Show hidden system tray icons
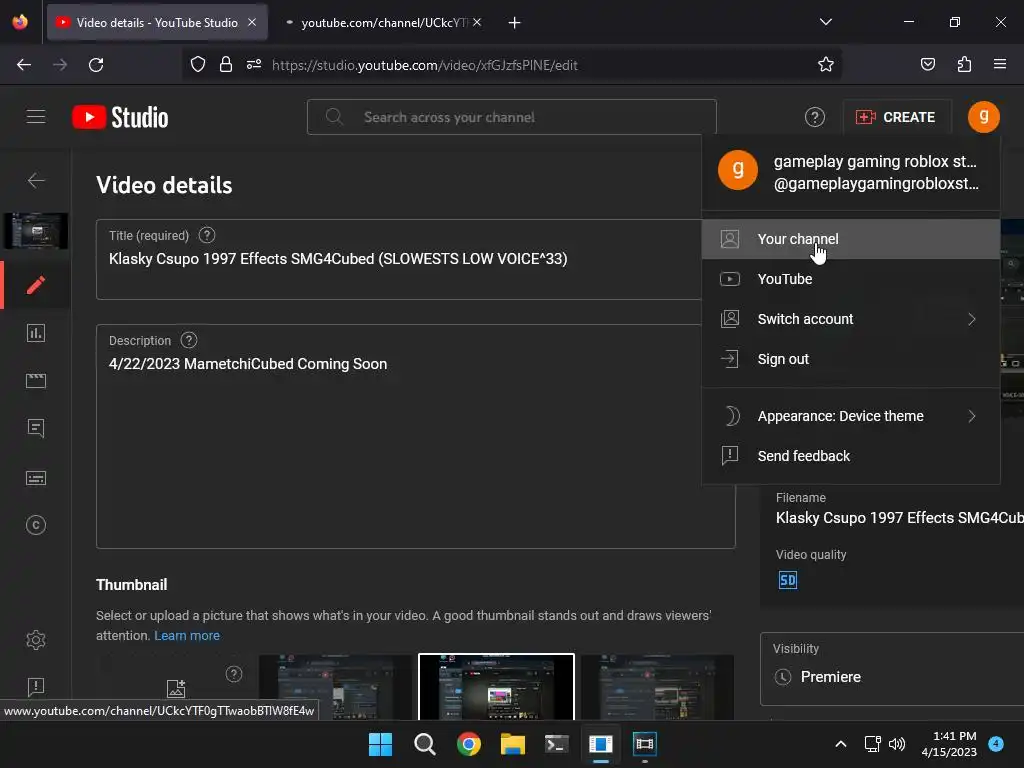 pos(841,744)
